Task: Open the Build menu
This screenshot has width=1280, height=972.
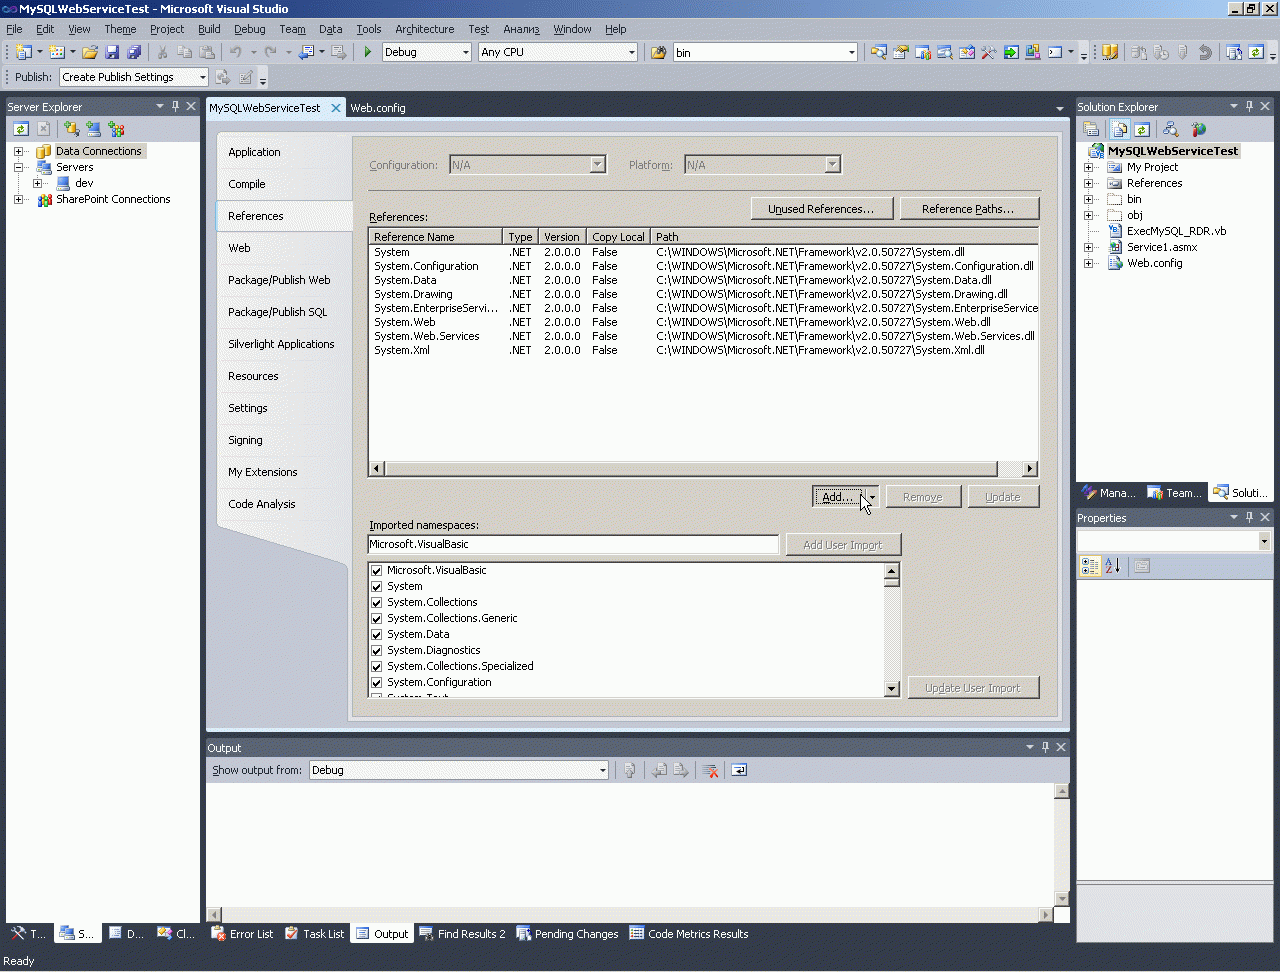Action: click(x=209, y=29)
